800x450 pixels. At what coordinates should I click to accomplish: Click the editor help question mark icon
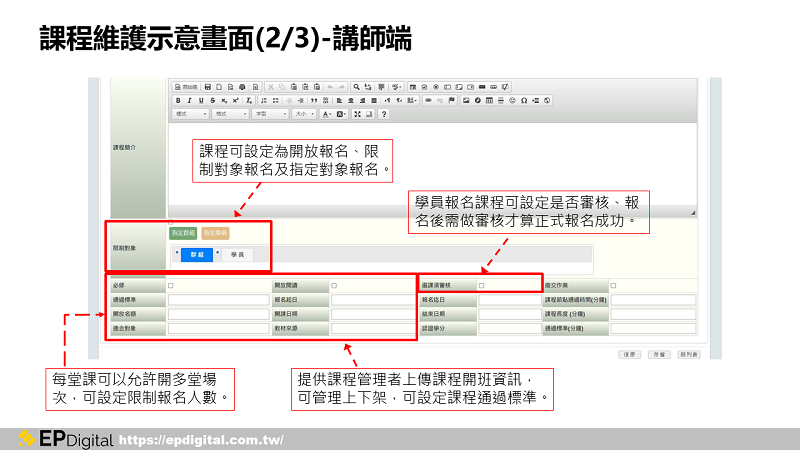383,114
